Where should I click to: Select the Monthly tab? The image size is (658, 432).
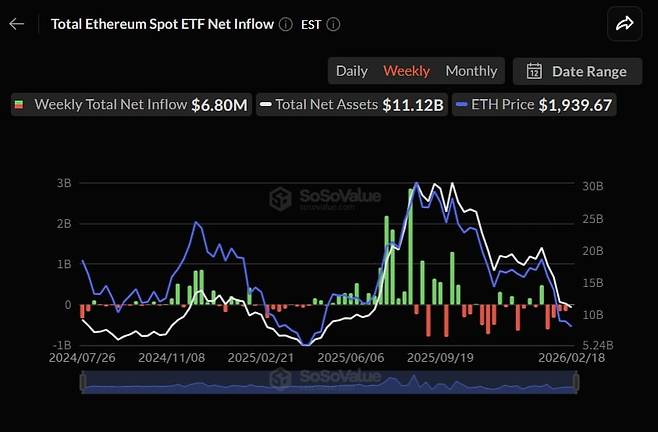[x=471, y=71]
